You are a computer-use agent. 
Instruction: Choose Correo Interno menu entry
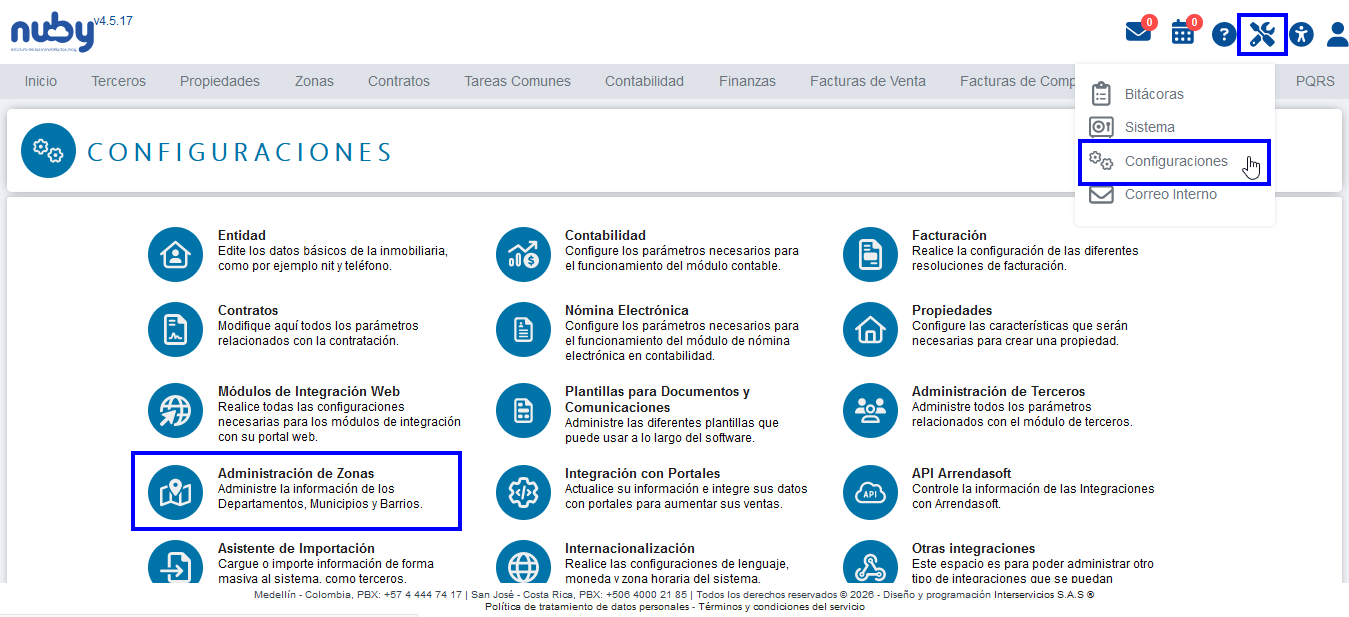[x=1170, y=194]
